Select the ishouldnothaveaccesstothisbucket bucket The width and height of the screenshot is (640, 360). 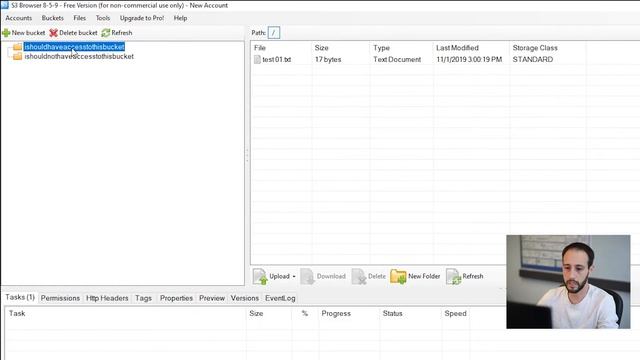(79, 56)
